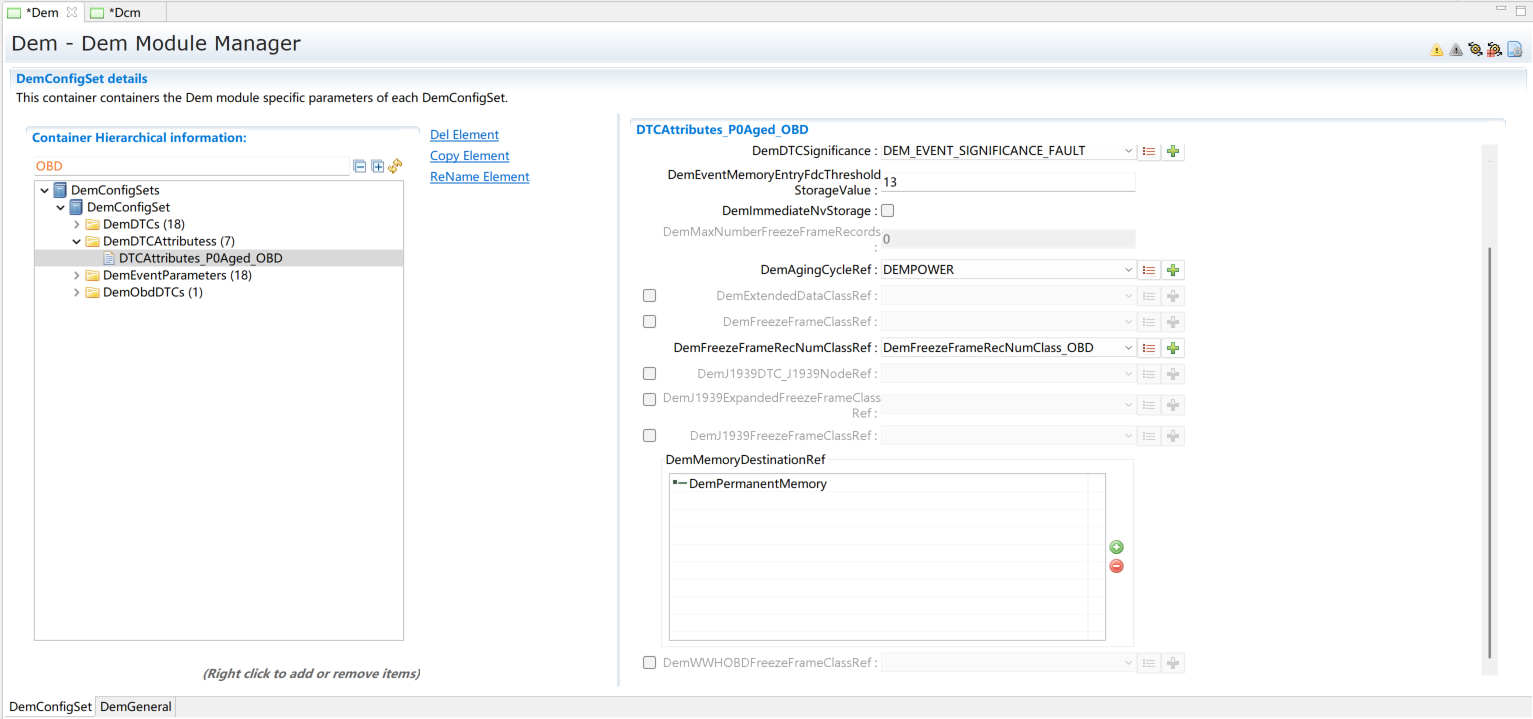Viewport: 1533px width, 719px height.
Task: Check the DemWWHOBDFreezeFrameClassRef checkbox
Action: click(x=649, y=663)
